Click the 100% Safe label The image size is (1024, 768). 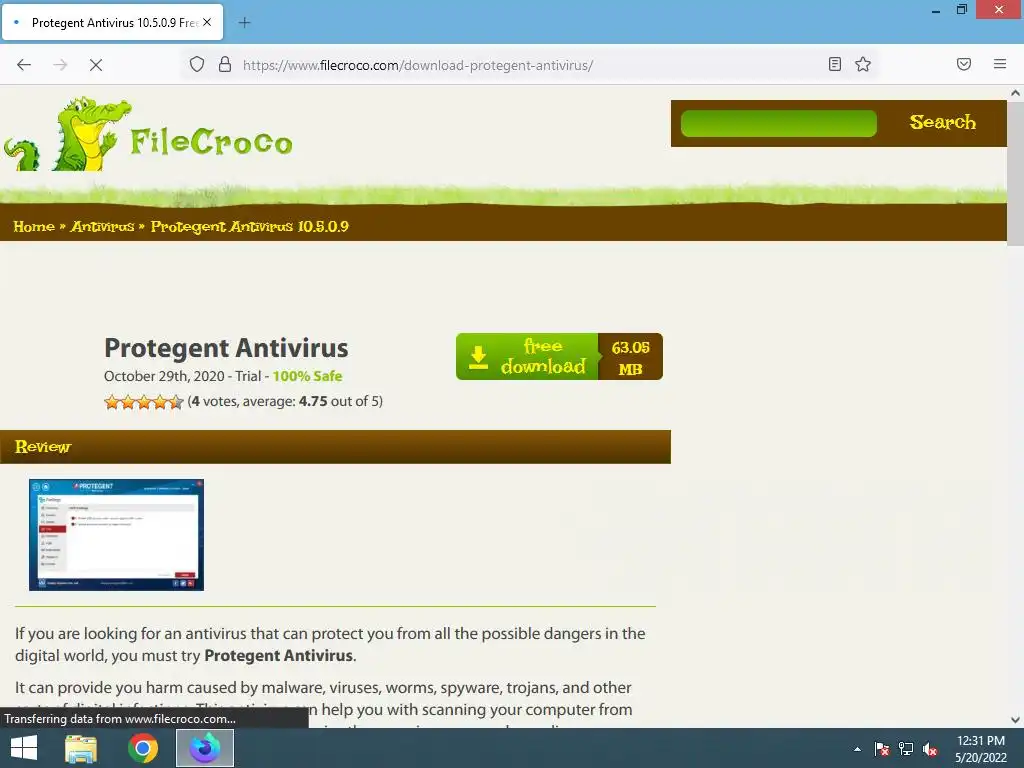[307, 376]
